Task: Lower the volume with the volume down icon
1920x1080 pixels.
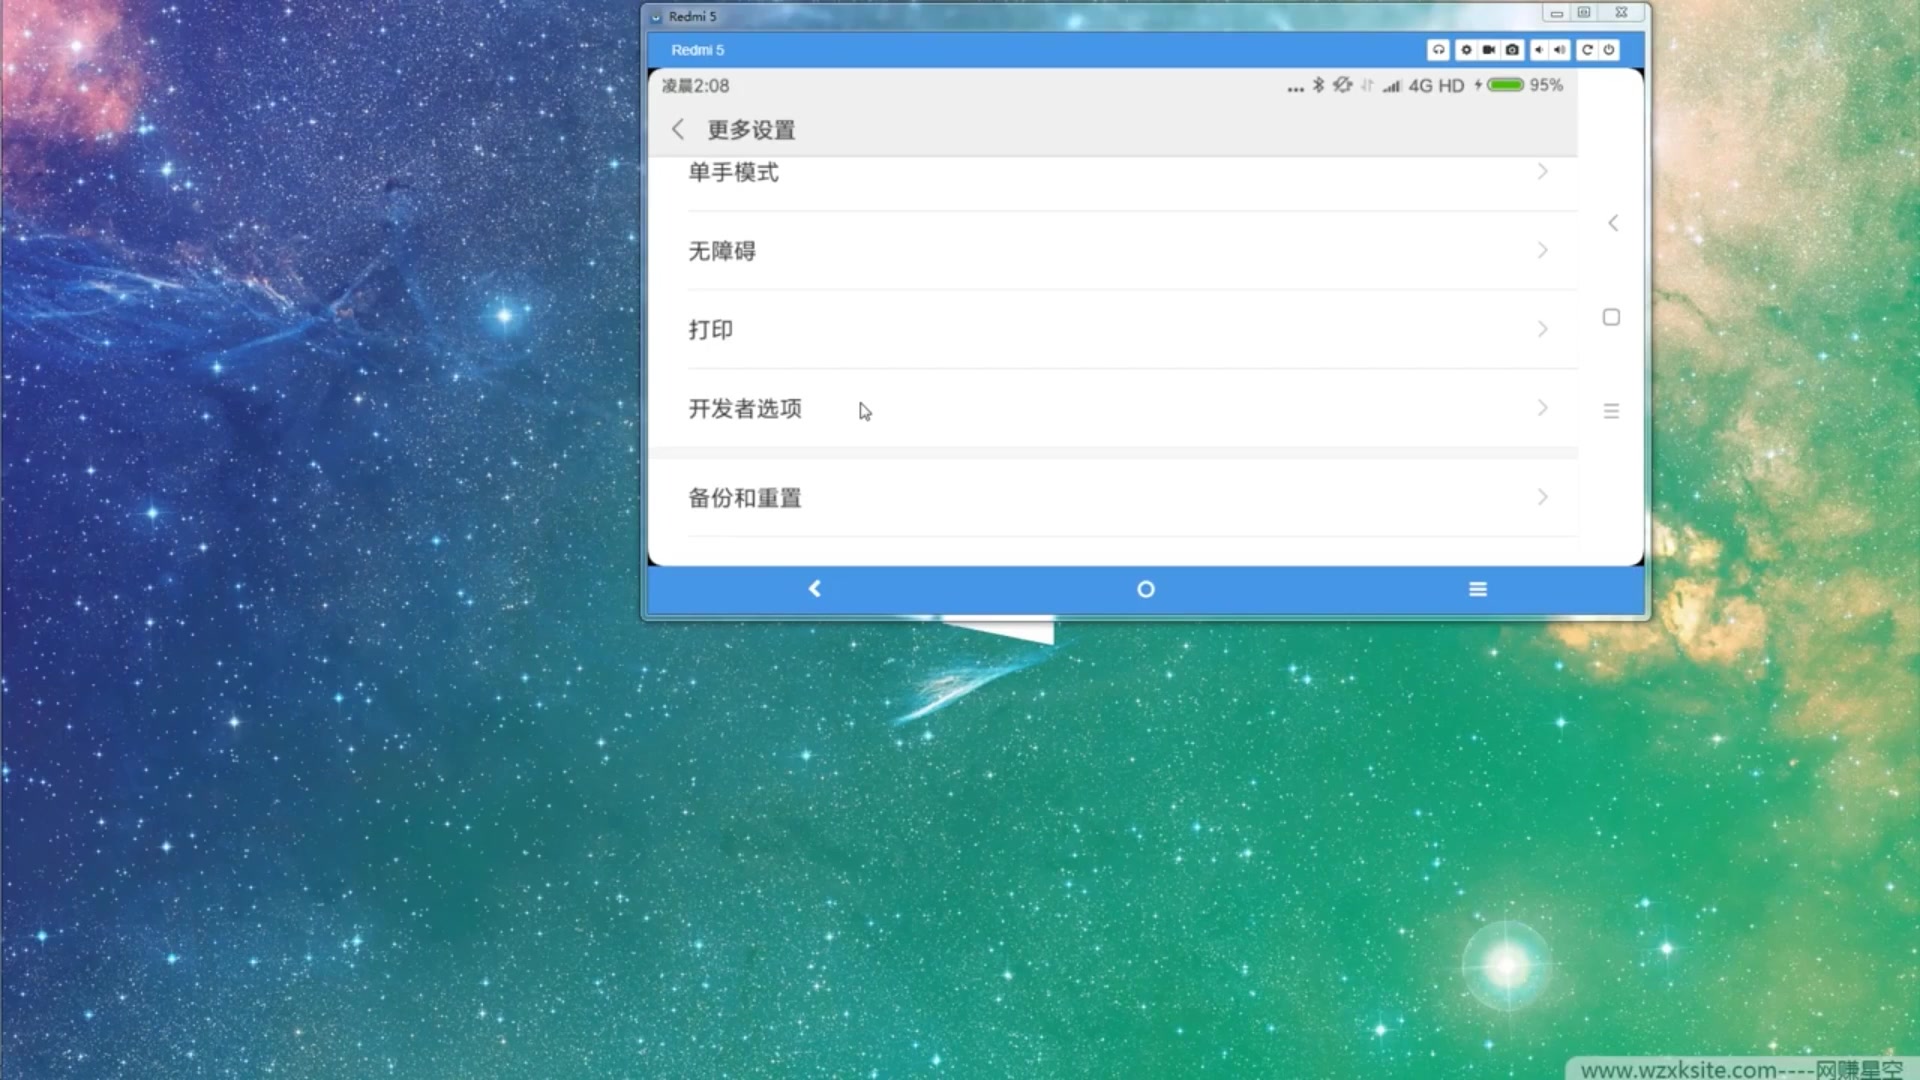Action: (x=1539, y=50)
